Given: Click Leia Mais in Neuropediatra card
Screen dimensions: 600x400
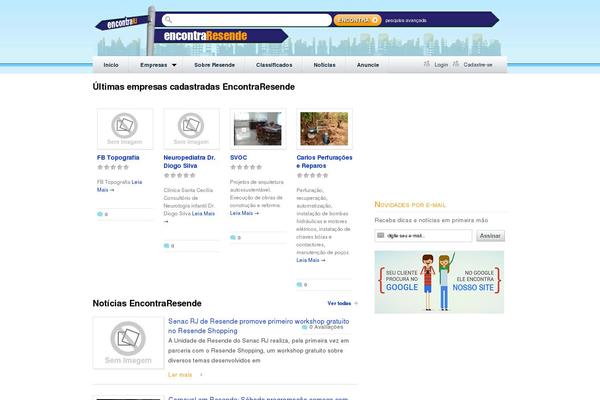Looking at the screenshot, I should coord(203,214).
